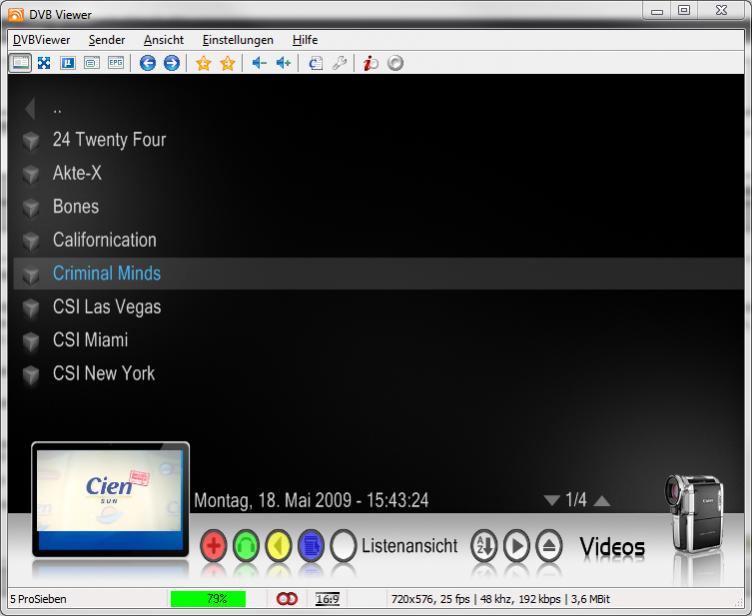Minimize the DVB Viewer window
Image resolution: width=752 pixels, height=616 pixels.
pos(657,11)
